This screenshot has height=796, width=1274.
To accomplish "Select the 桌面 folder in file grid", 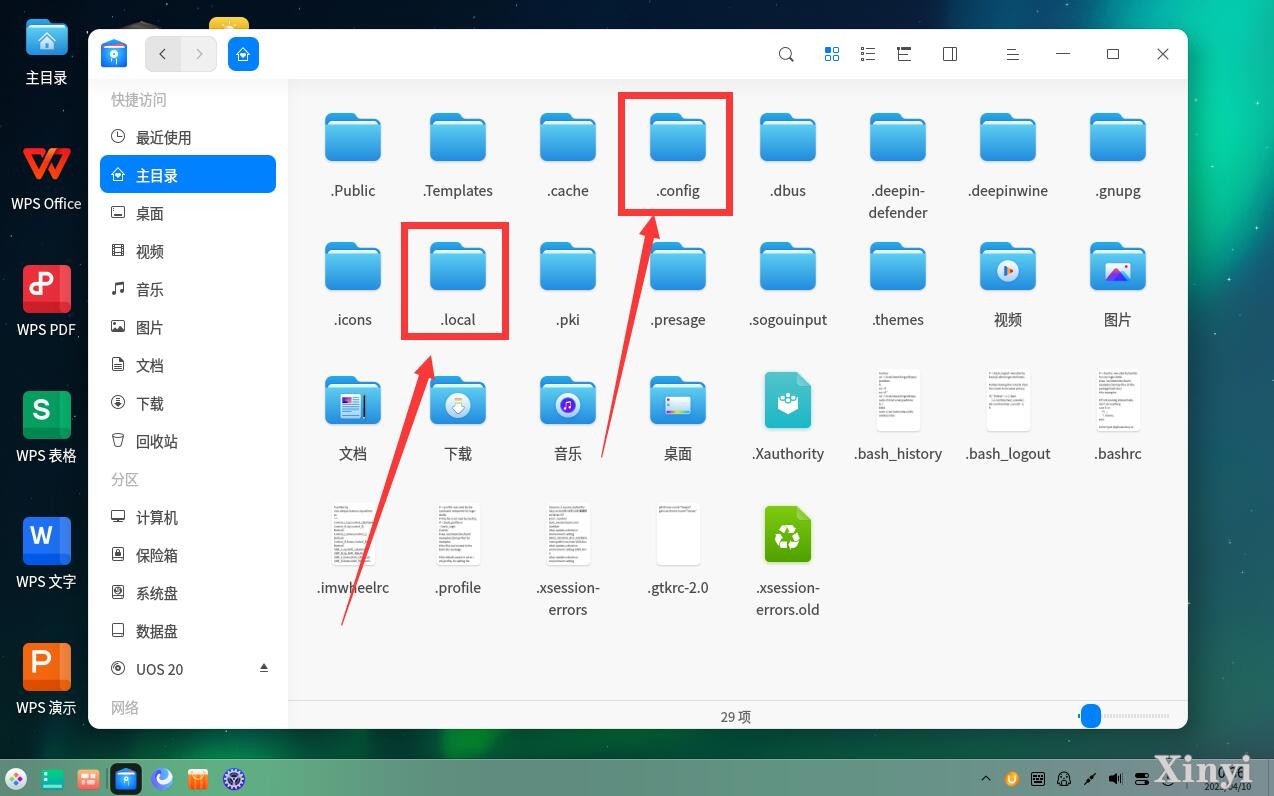I will point(678,401).
